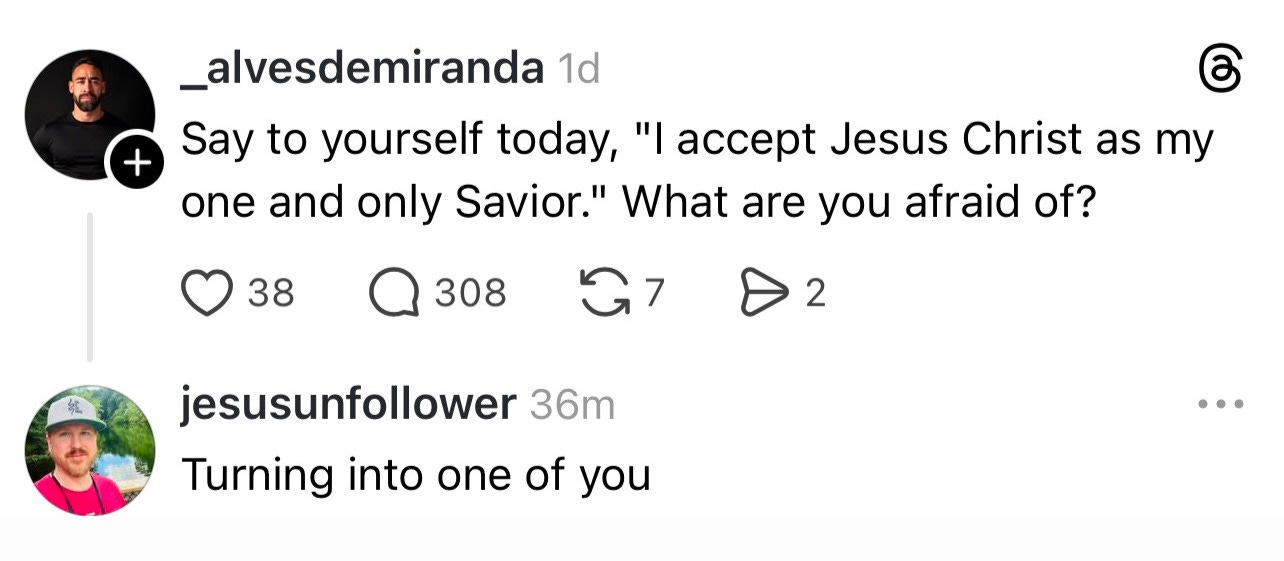View the 38 likes count

[x=271, y=294]
